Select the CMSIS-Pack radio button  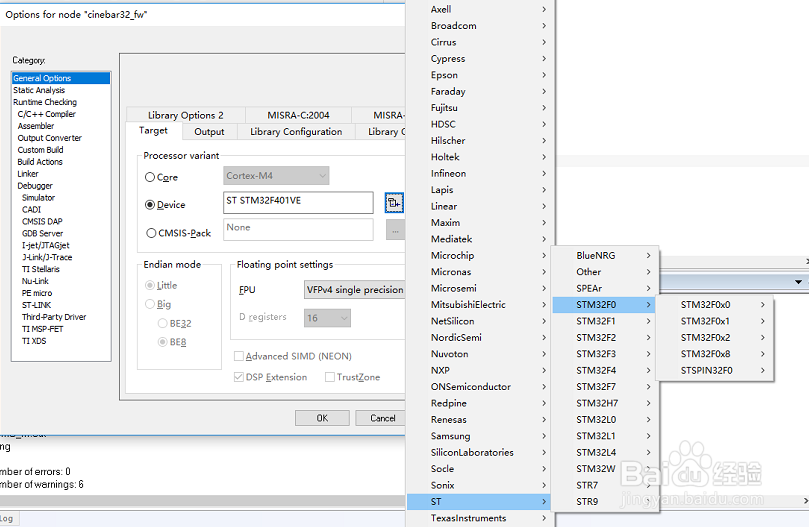point(151,233)
